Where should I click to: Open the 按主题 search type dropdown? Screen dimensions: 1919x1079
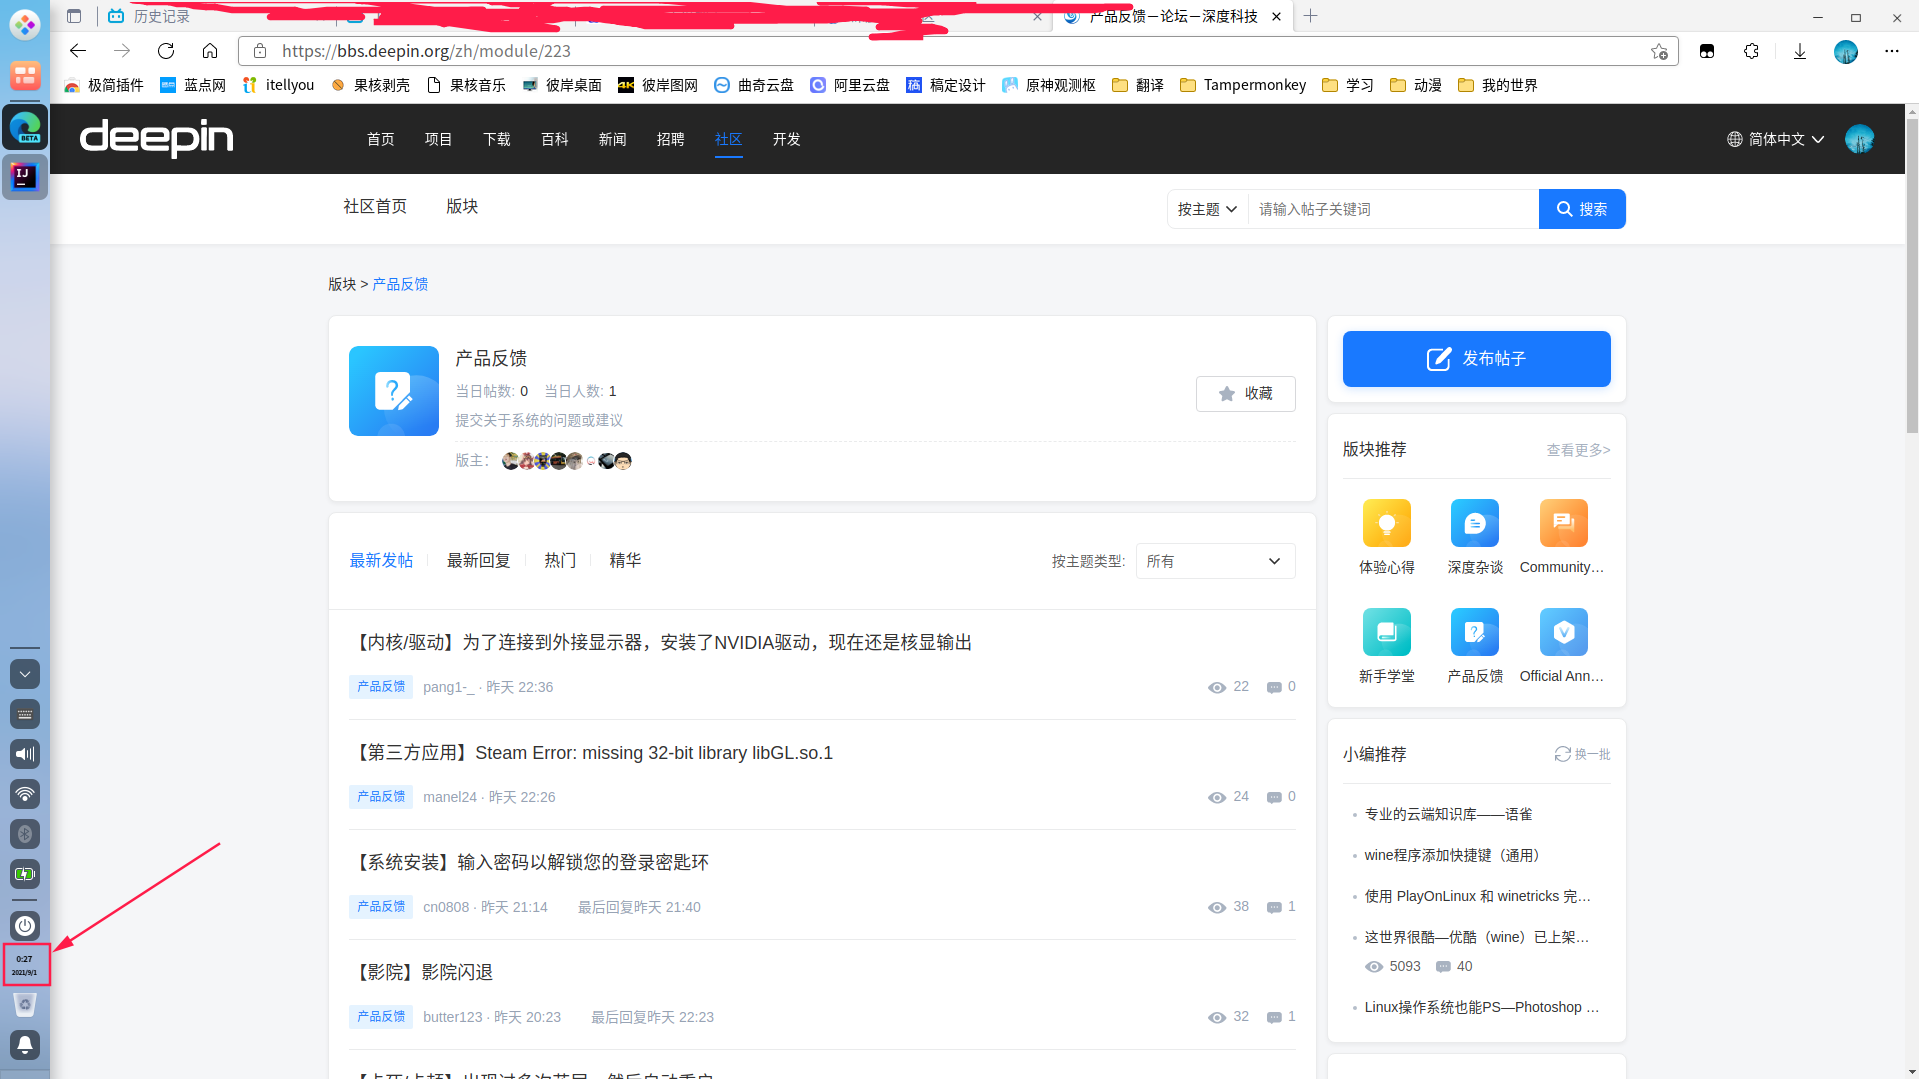tap(1208, 209)
